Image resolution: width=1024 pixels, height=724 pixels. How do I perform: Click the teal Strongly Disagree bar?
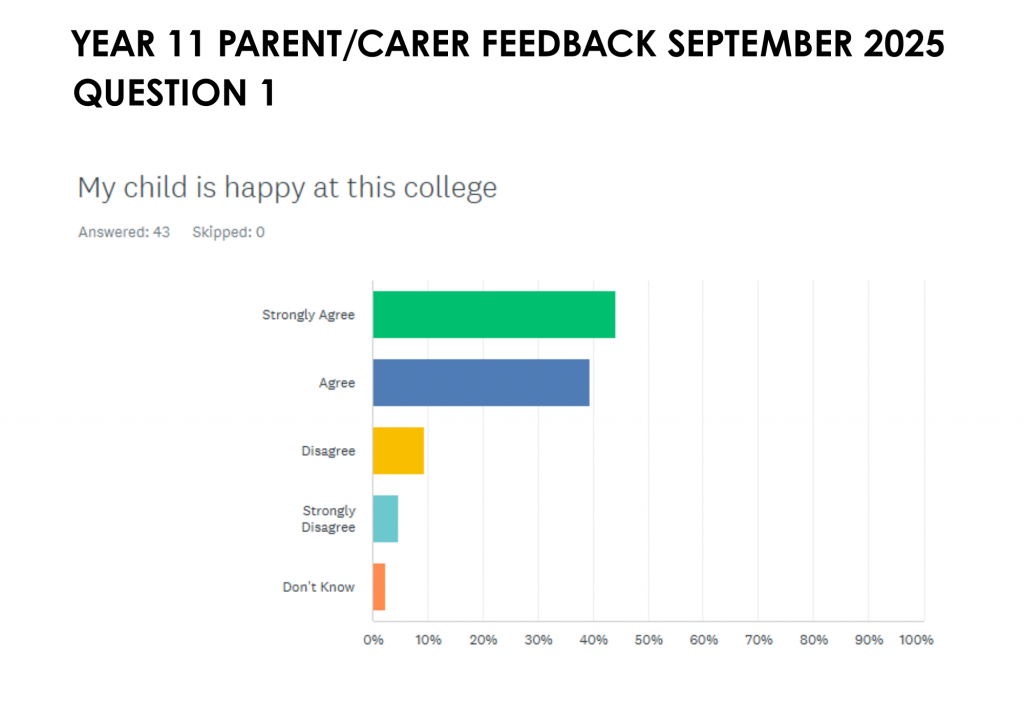pos(385,519)
